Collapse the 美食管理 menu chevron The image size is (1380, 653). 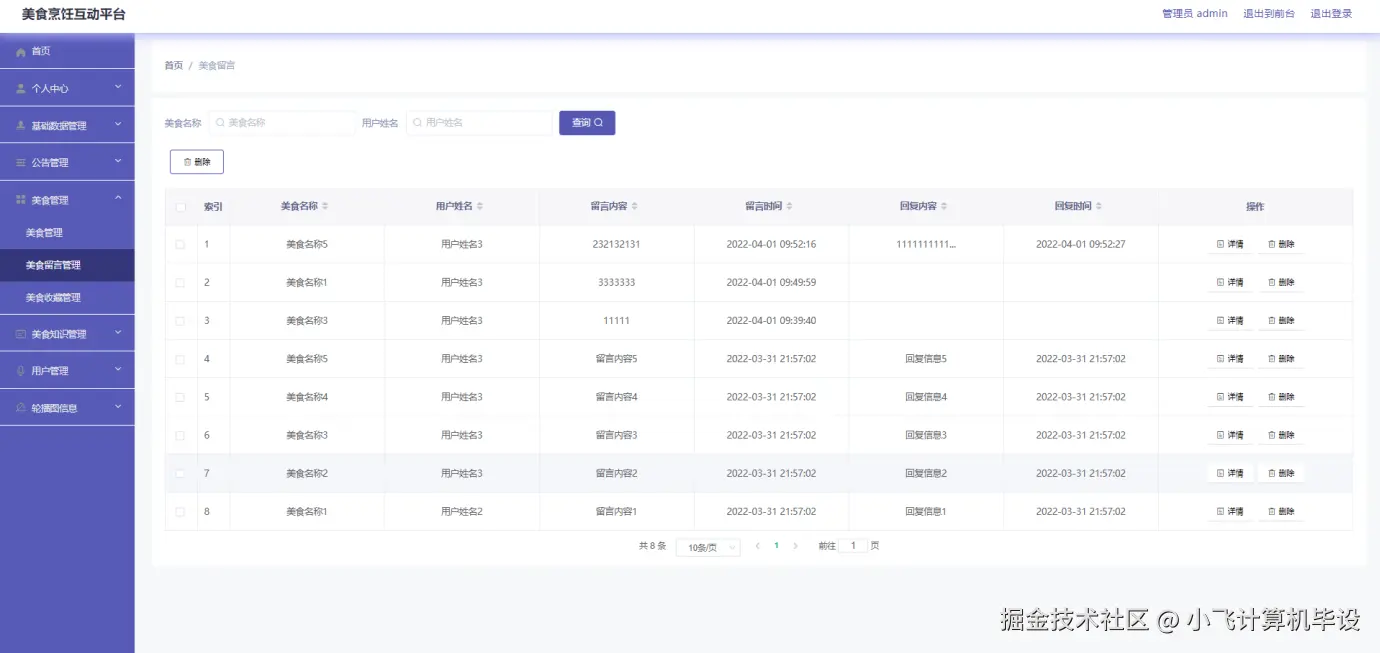point(118,198)
